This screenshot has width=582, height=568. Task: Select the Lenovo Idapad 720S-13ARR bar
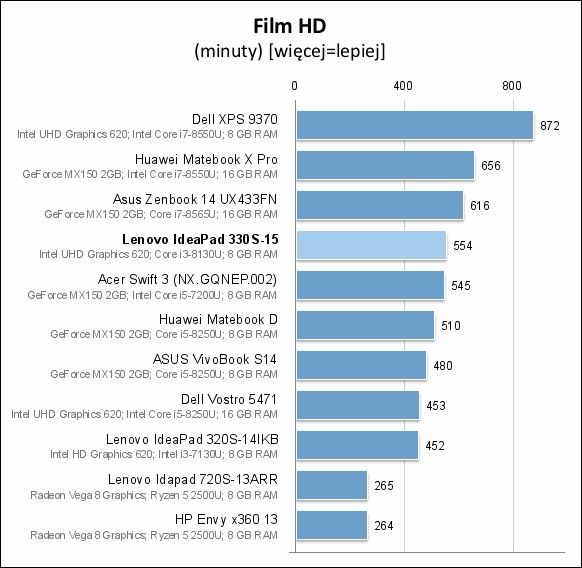[x=332, y=485]
